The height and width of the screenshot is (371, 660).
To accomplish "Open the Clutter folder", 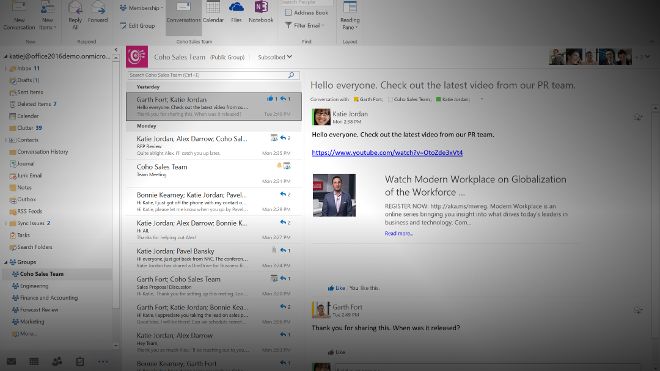I will pos(26,128).
